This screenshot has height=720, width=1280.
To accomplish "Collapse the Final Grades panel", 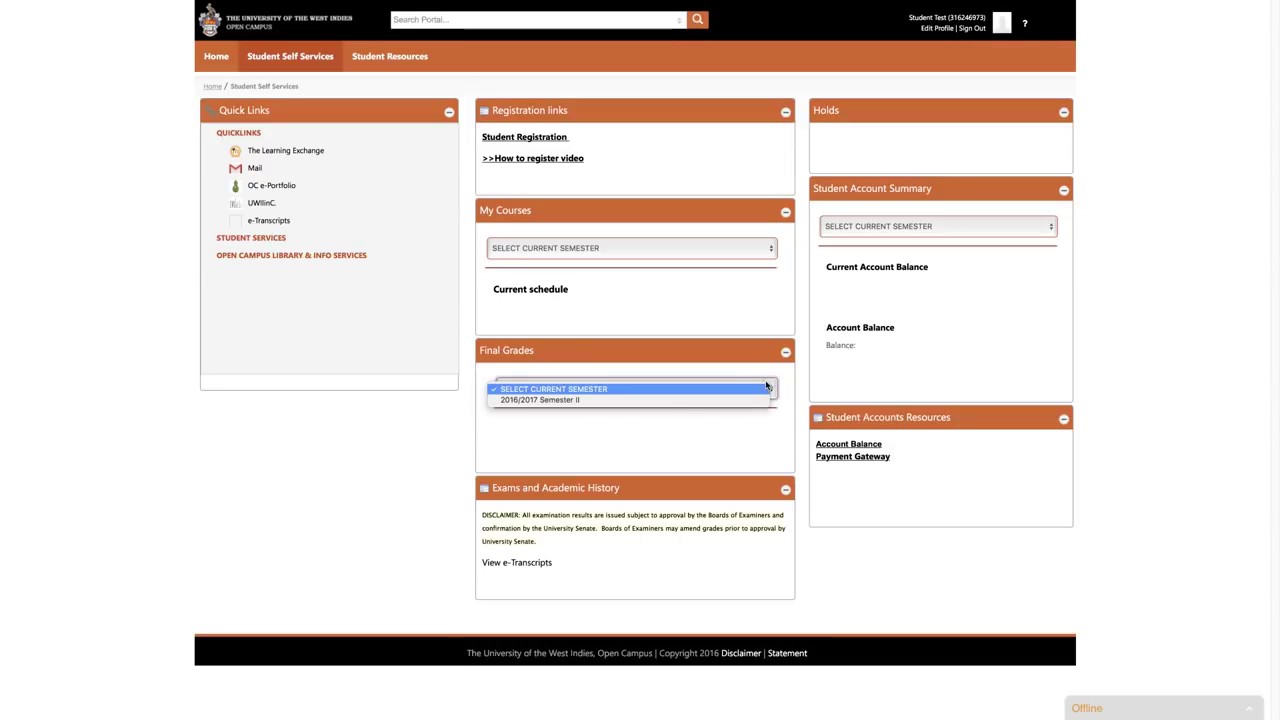I will pyautogui.click(x=785, y=352).
